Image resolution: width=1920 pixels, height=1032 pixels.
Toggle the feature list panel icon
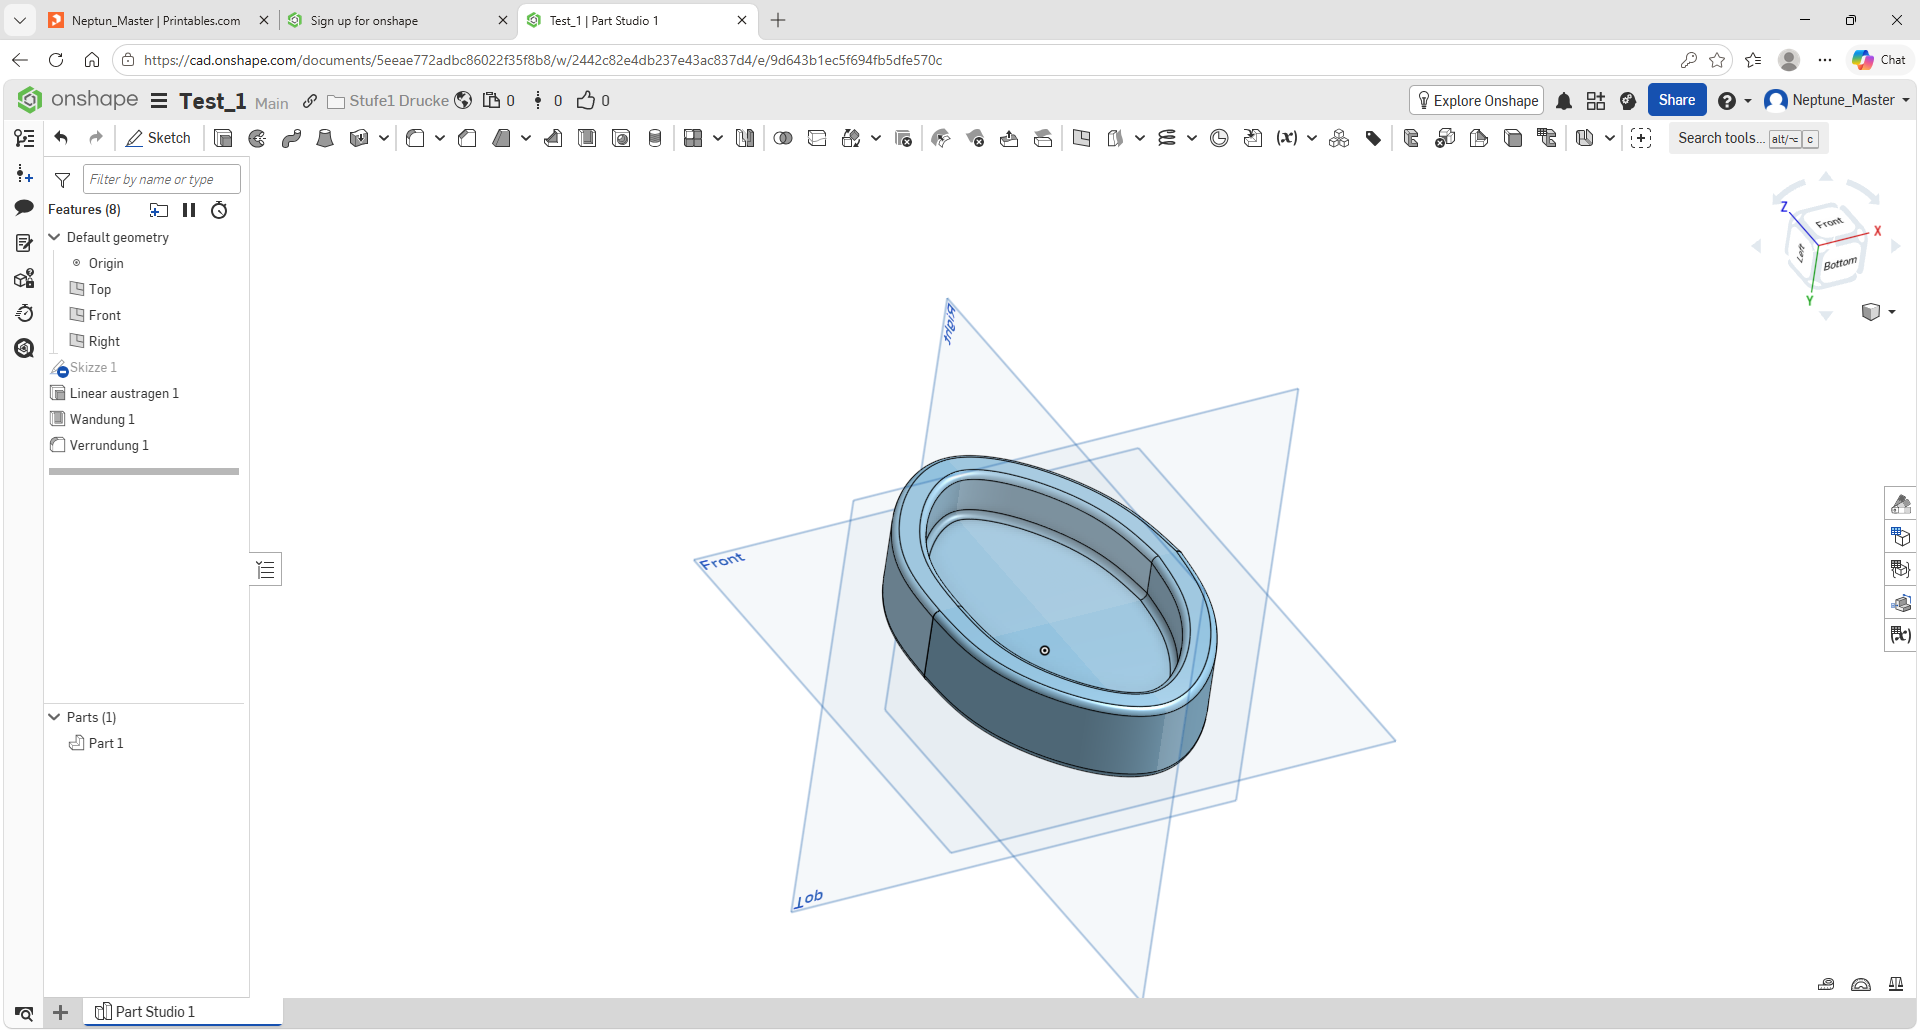24,138
